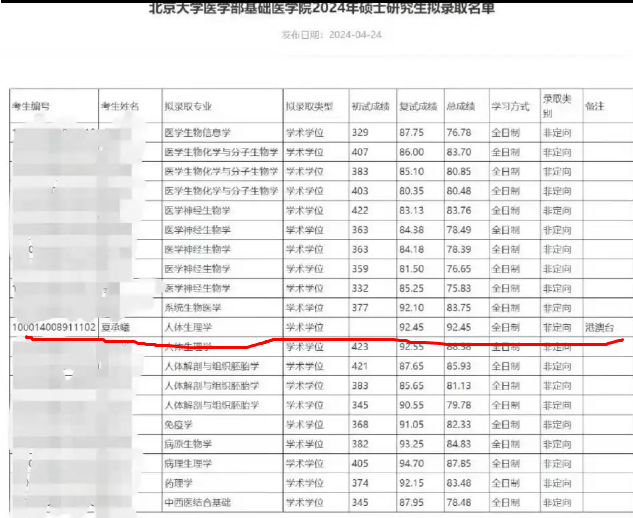Click the initial score 421
The width and height of the screenshot is (633, 518).
[360, 366]
